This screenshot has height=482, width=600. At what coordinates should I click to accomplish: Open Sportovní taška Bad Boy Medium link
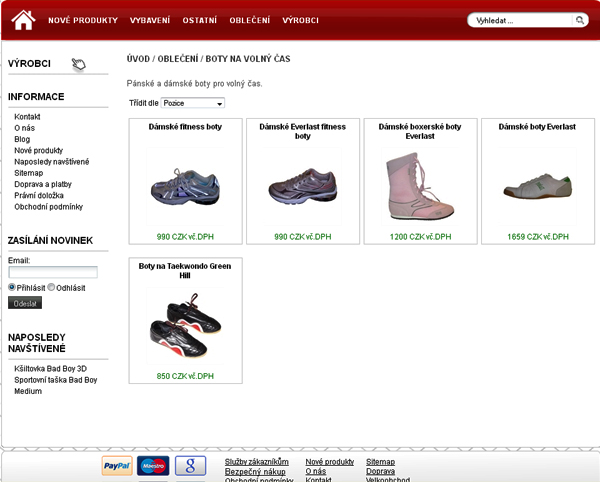tap(55, 385)
